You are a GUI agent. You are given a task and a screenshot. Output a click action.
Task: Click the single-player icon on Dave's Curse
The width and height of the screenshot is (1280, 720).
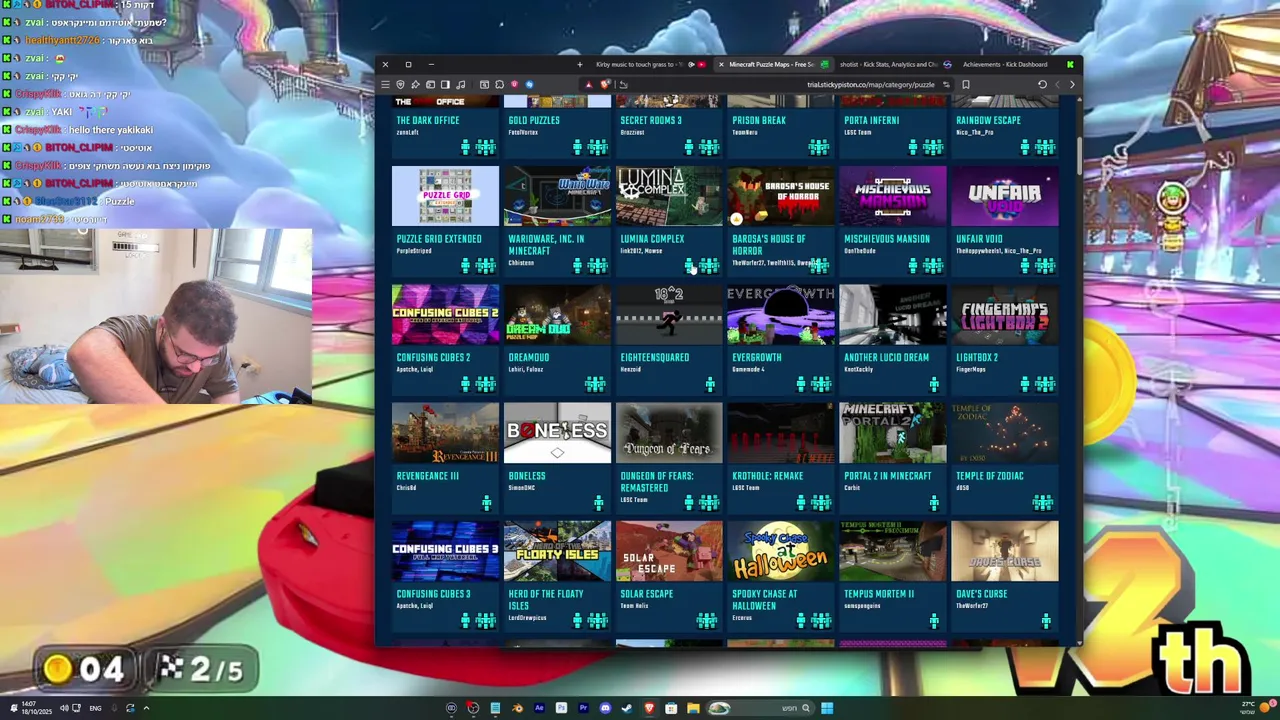[1046, 621]
